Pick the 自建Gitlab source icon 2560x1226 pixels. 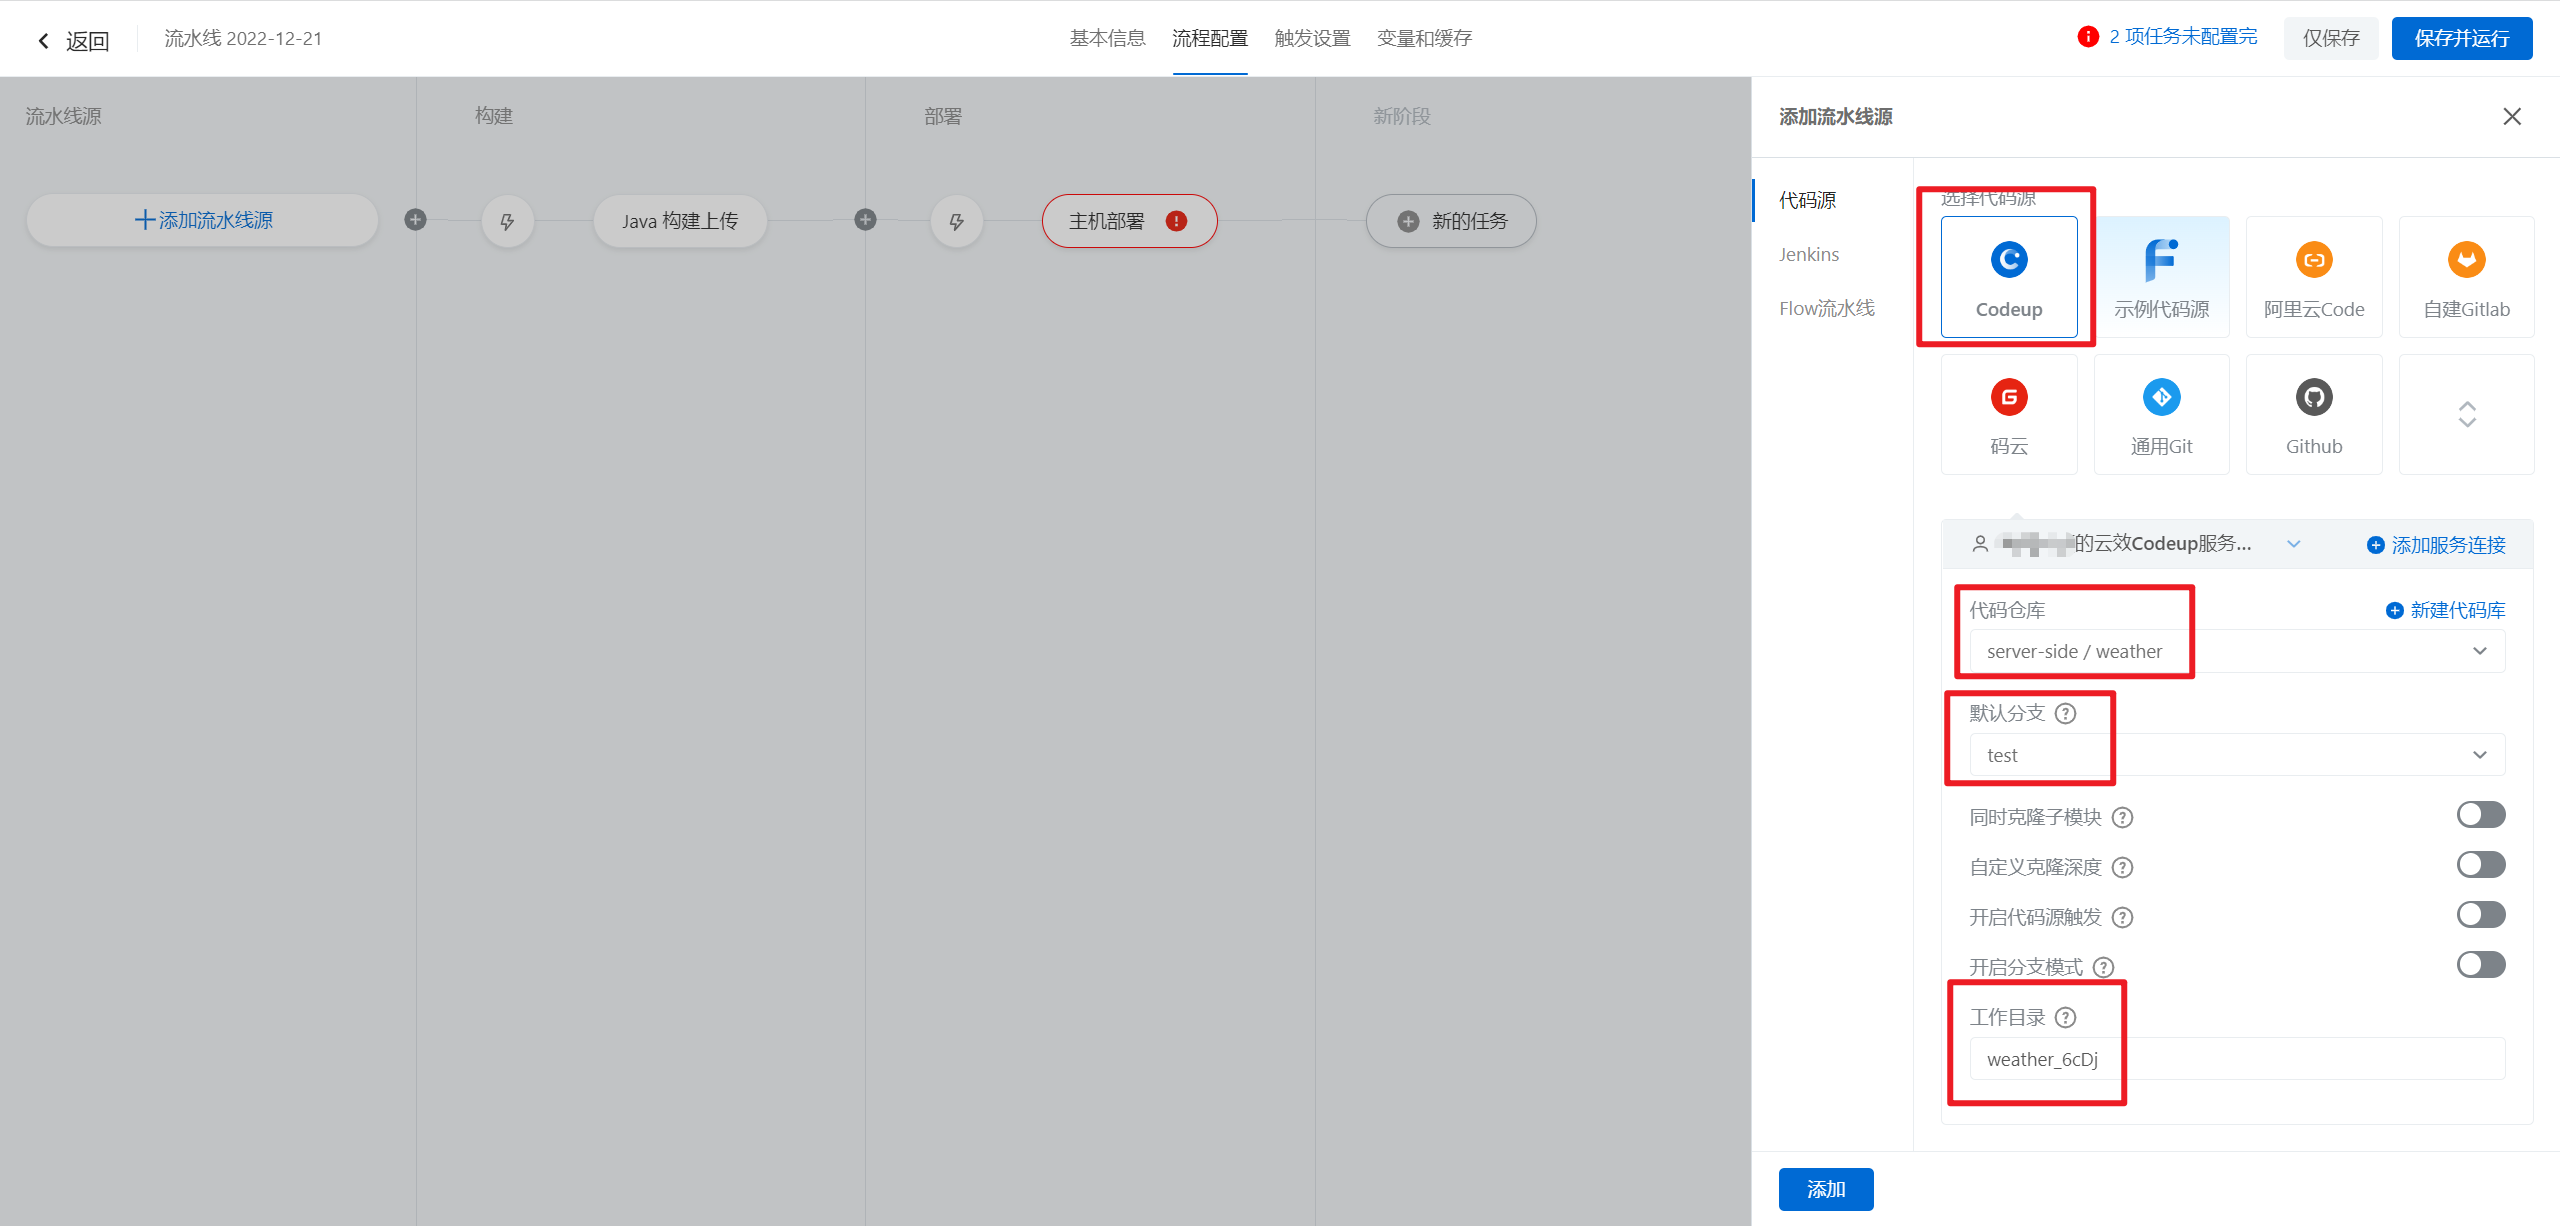[x=2466, y=261]
